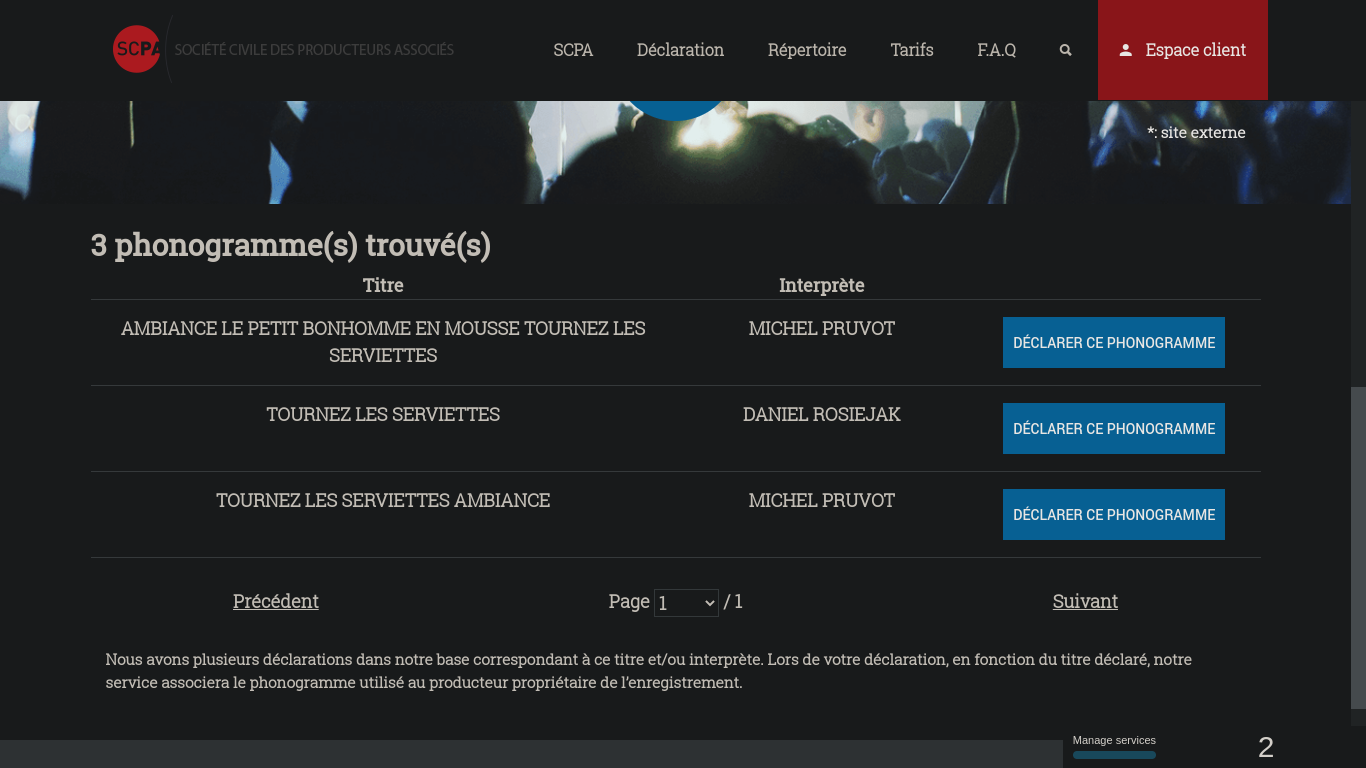Screen dimensions: 1366x768
Task: Click the '*: site externe' note
Action: [1196, 132]
